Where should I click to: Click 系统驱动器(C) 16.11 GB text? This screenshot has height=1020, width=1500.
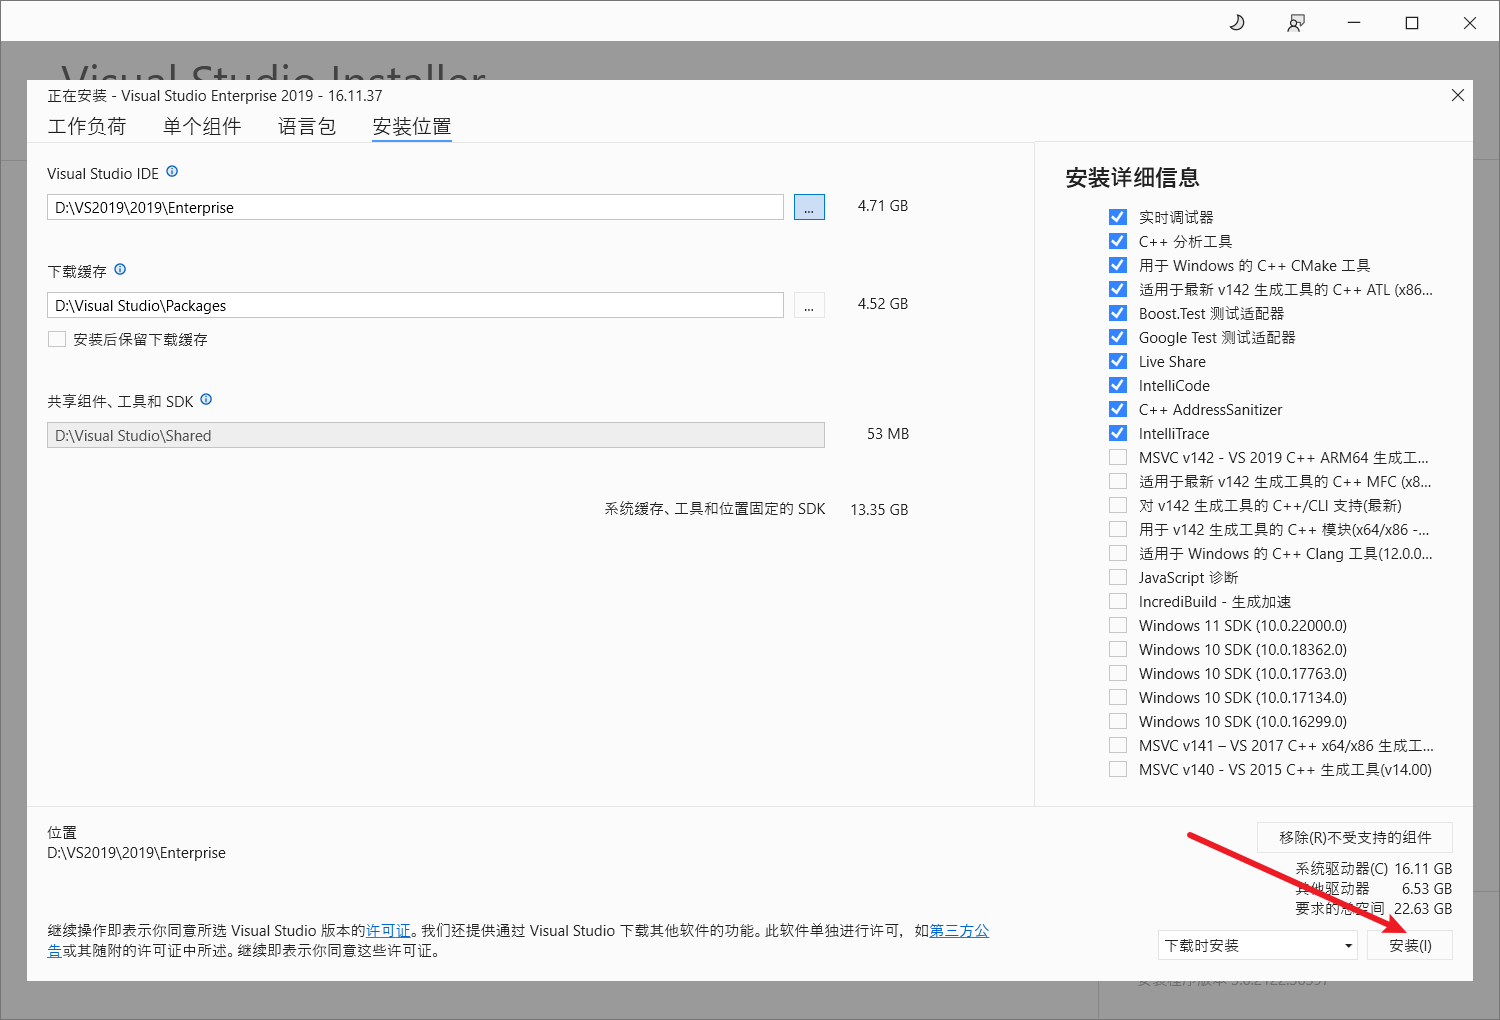pos(1374,869)
